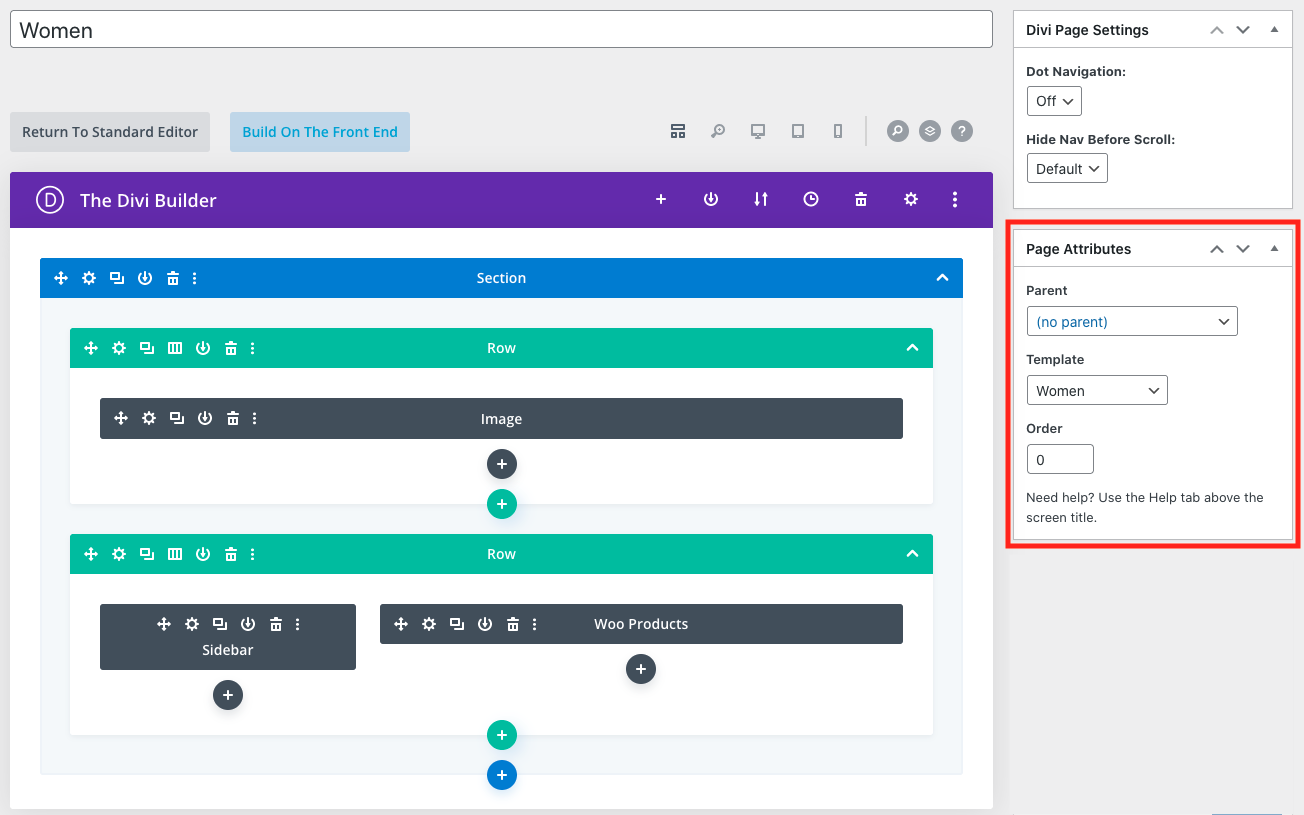The image size is (1304, 815).
Task: Disable first Row with its power icon
Action: [203, 348]
